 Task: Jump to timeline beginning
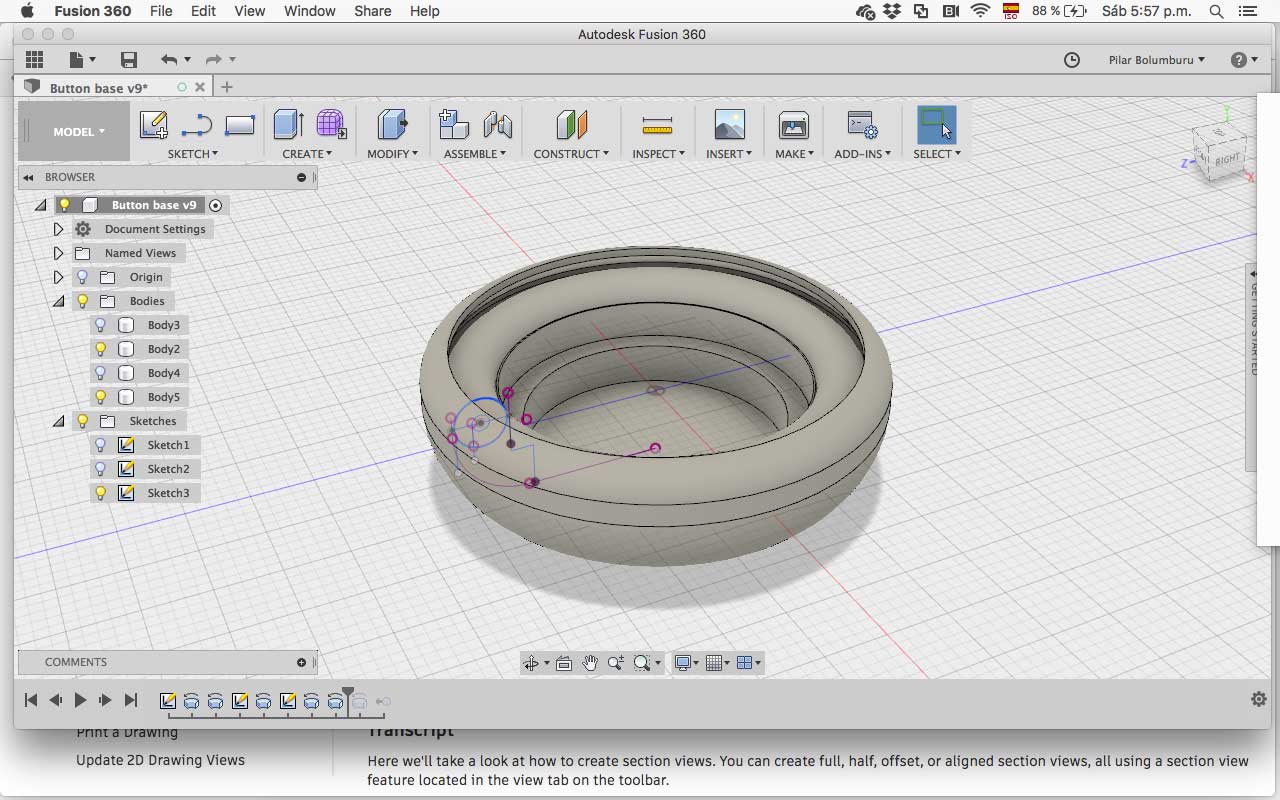coord(31,700)
